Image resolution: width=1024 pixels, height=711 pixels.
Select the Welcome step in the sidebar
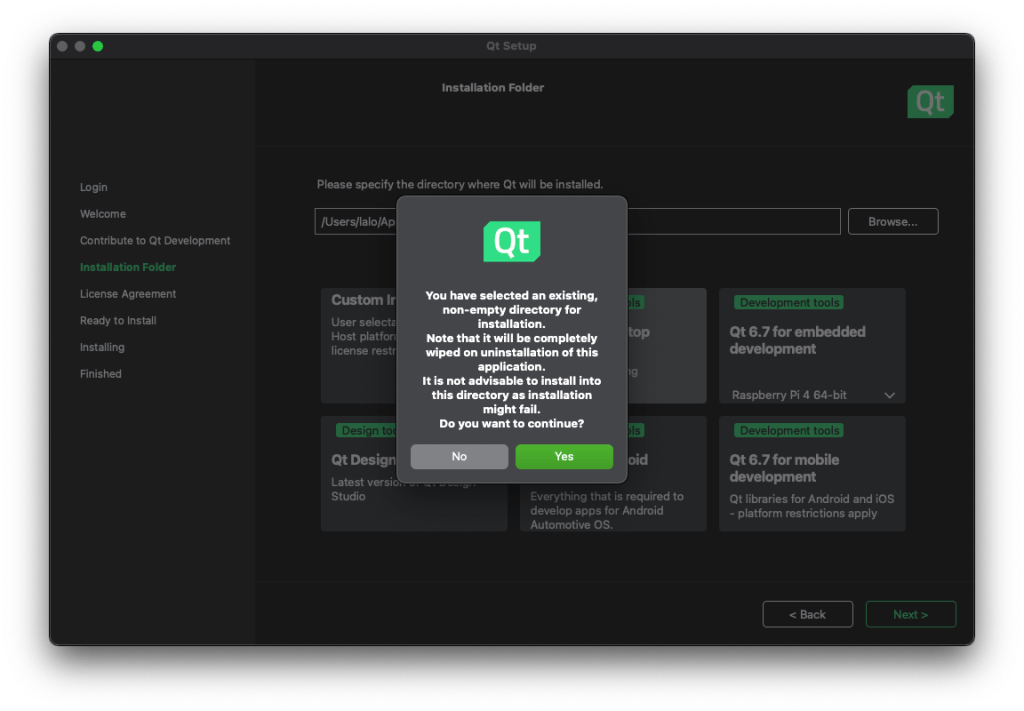(103, 214)
